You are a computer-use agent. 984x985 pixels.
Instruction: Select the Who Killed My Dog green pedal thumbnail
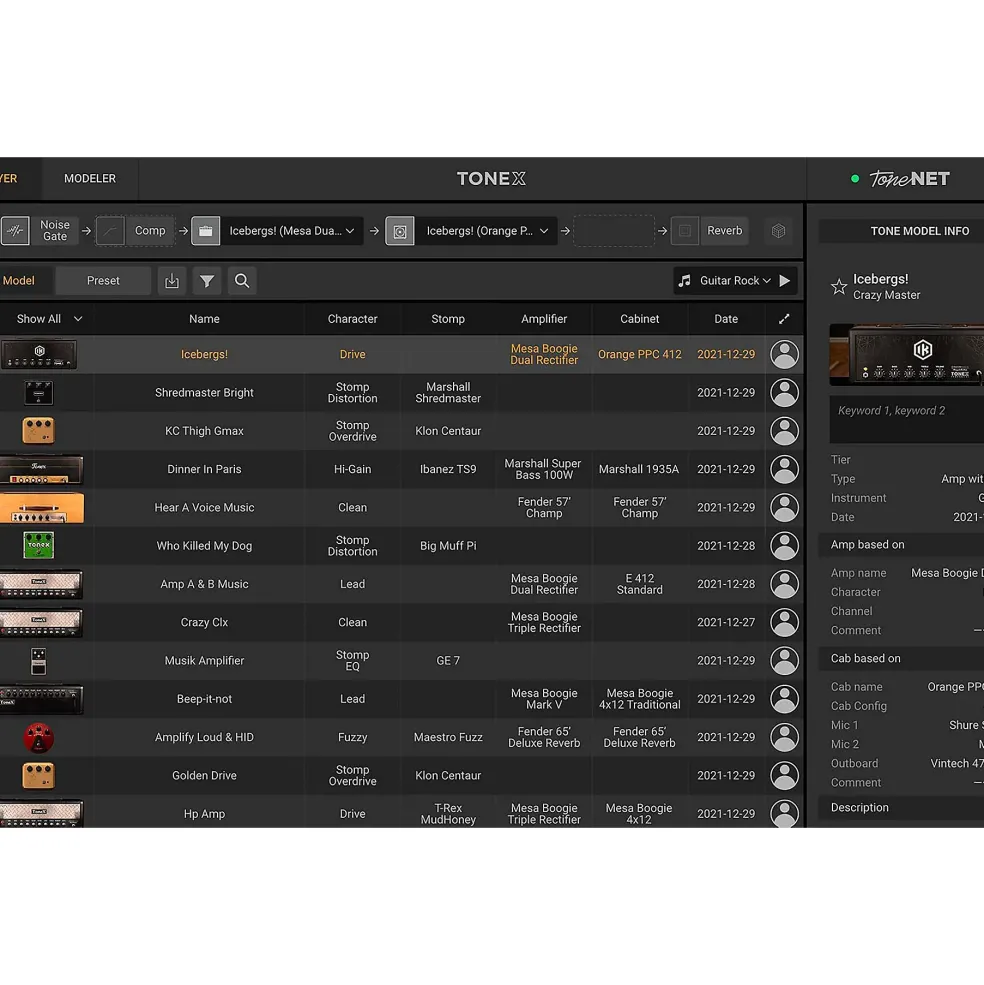38,545
